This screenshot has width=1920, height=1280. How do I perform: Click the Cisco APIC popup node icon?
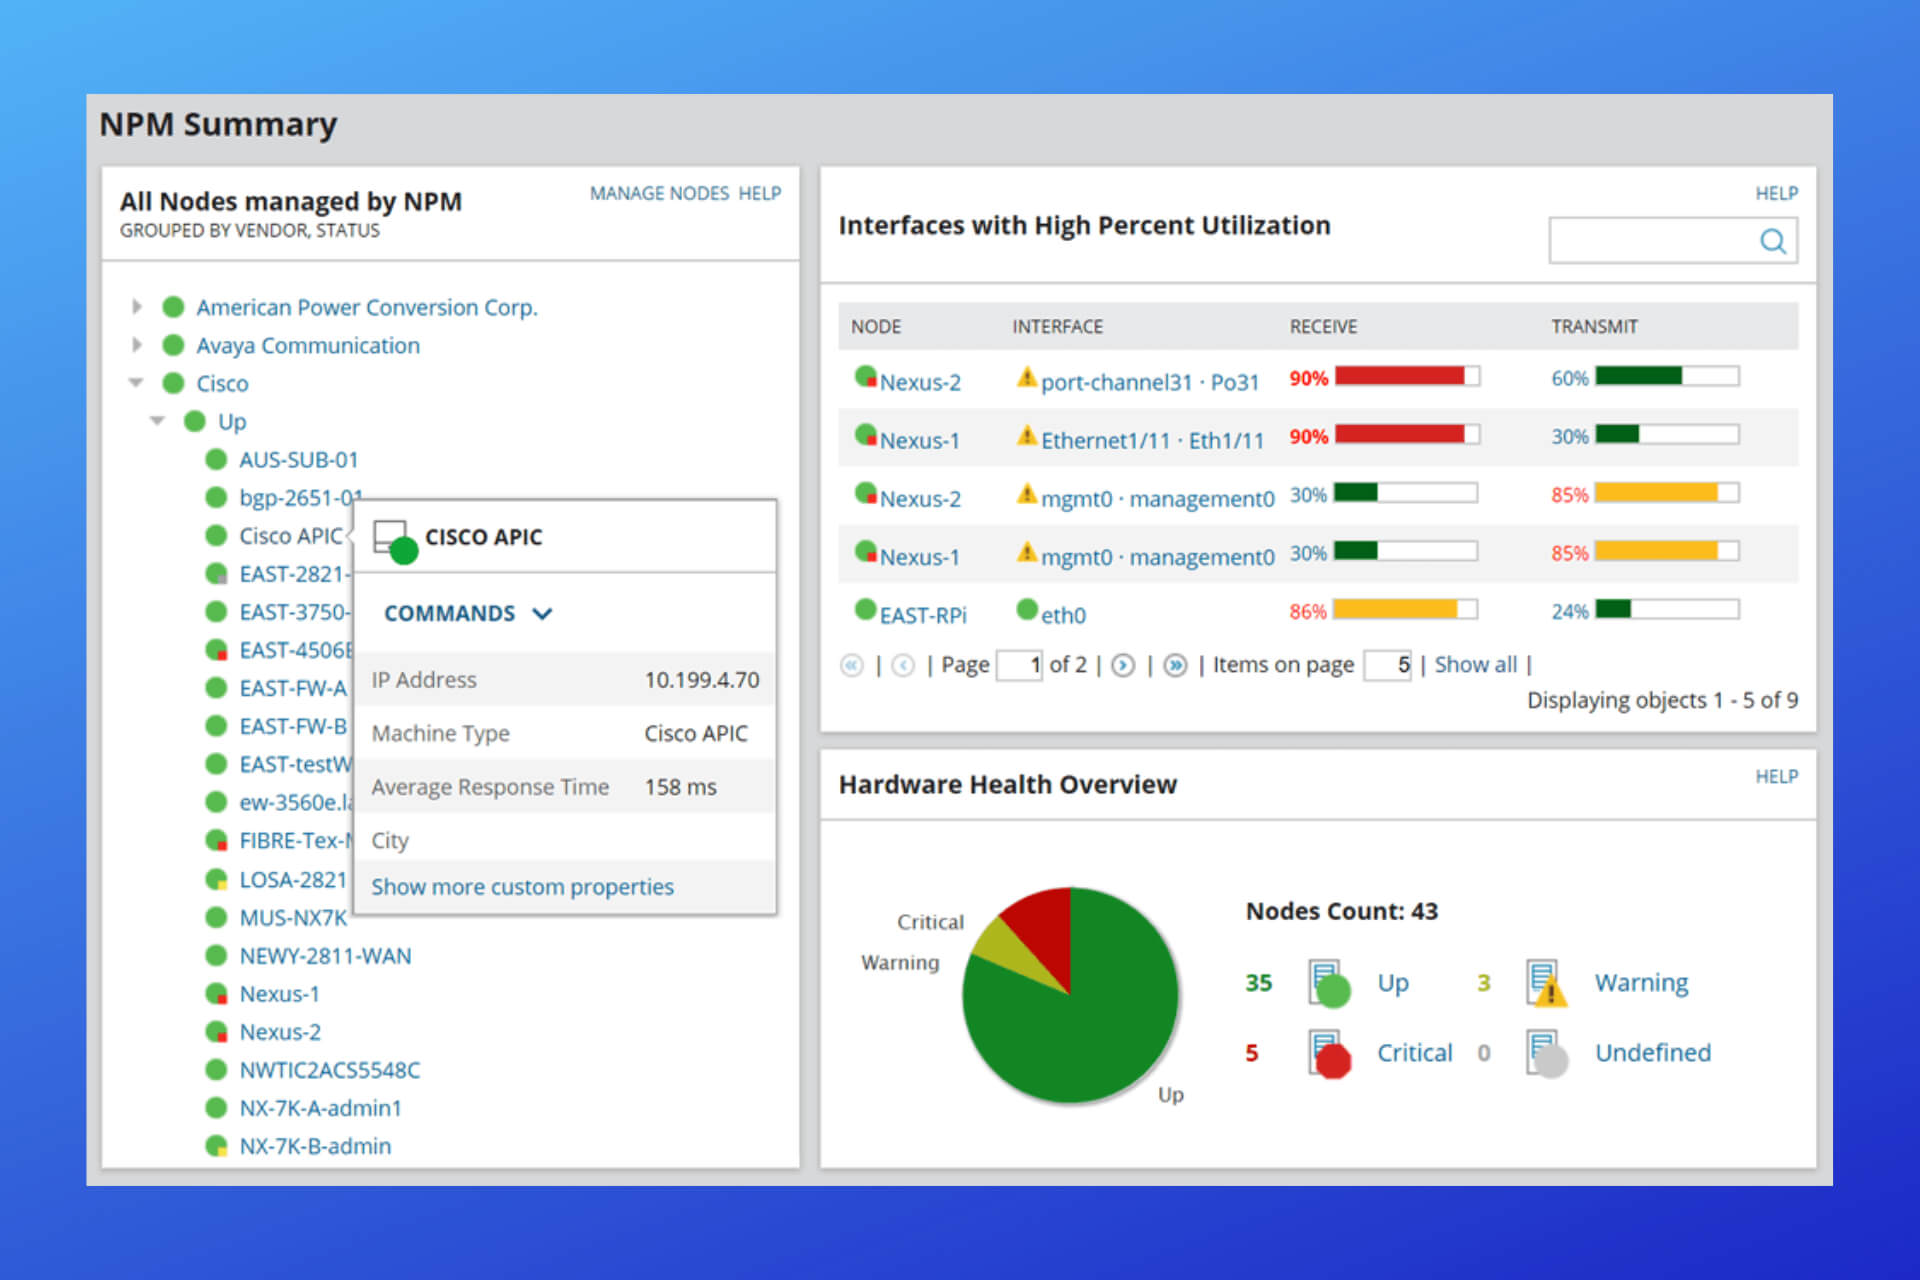[395, 541]
